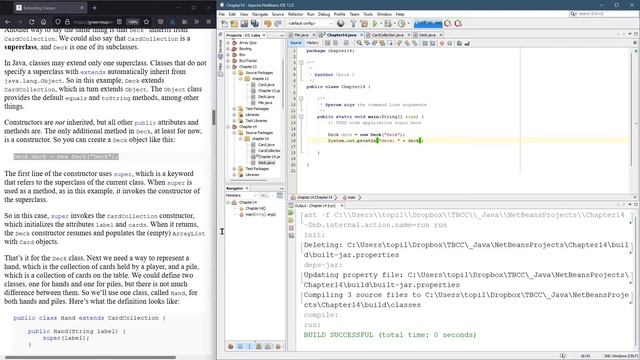Click the Find Selection magnifier icon in editor toolbar
The width and height of the screenshot is (640, 360).
359,43
